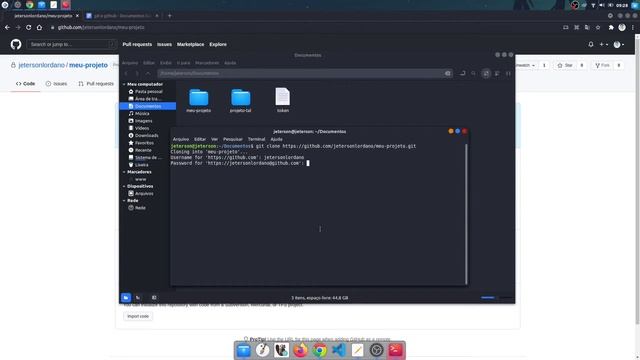Open GitHub notifications bell

tap(591, 44)
